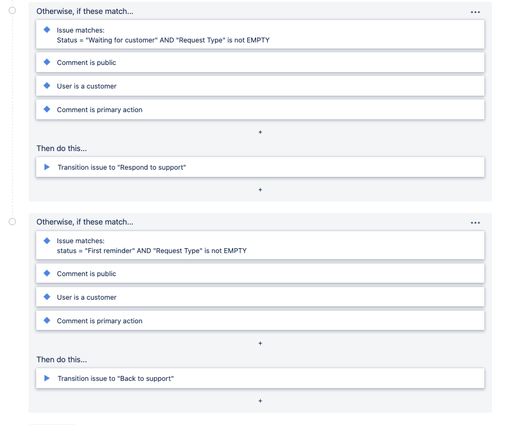Click the plus under 'Respond to support' action
Screen dimensions: 509x425
tap(260, 190)
